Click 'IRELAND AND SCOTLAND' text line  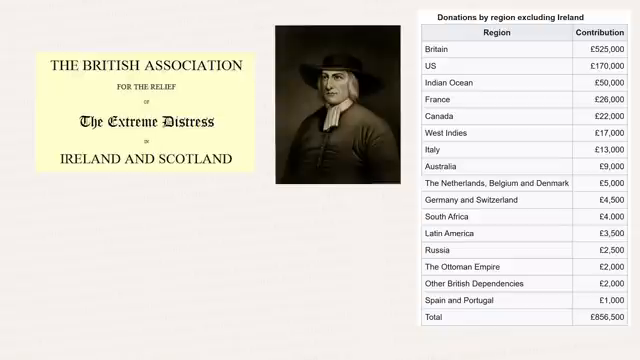point(146,159)
